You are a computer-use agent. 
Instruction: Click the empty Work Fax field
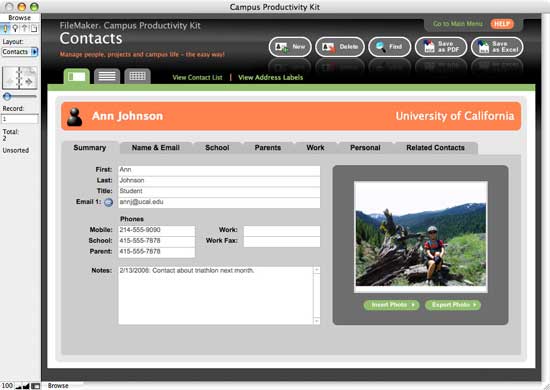coord(282,241)
